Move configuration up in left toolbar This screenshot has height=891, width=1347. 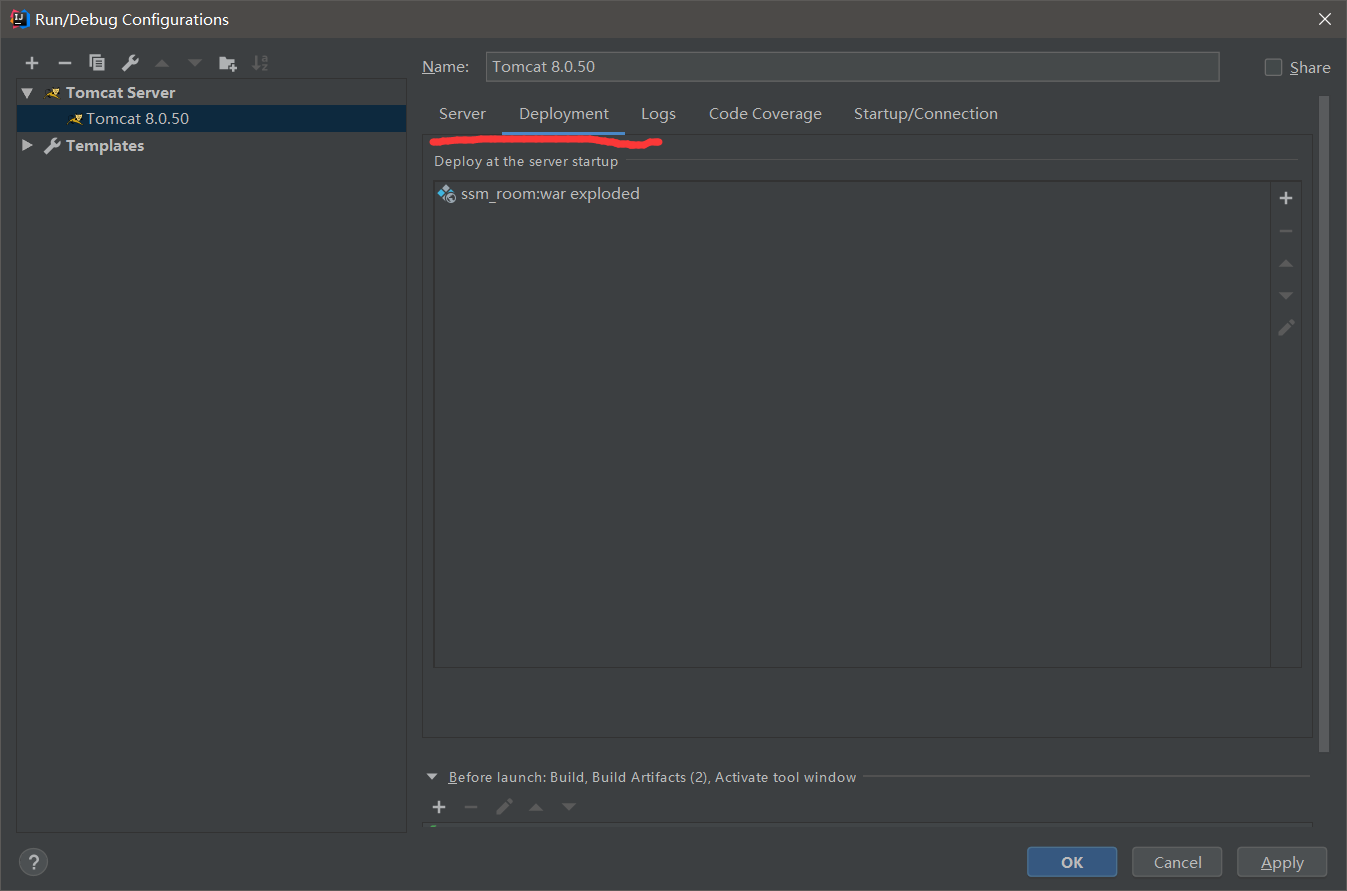click(x=162, y=63)
